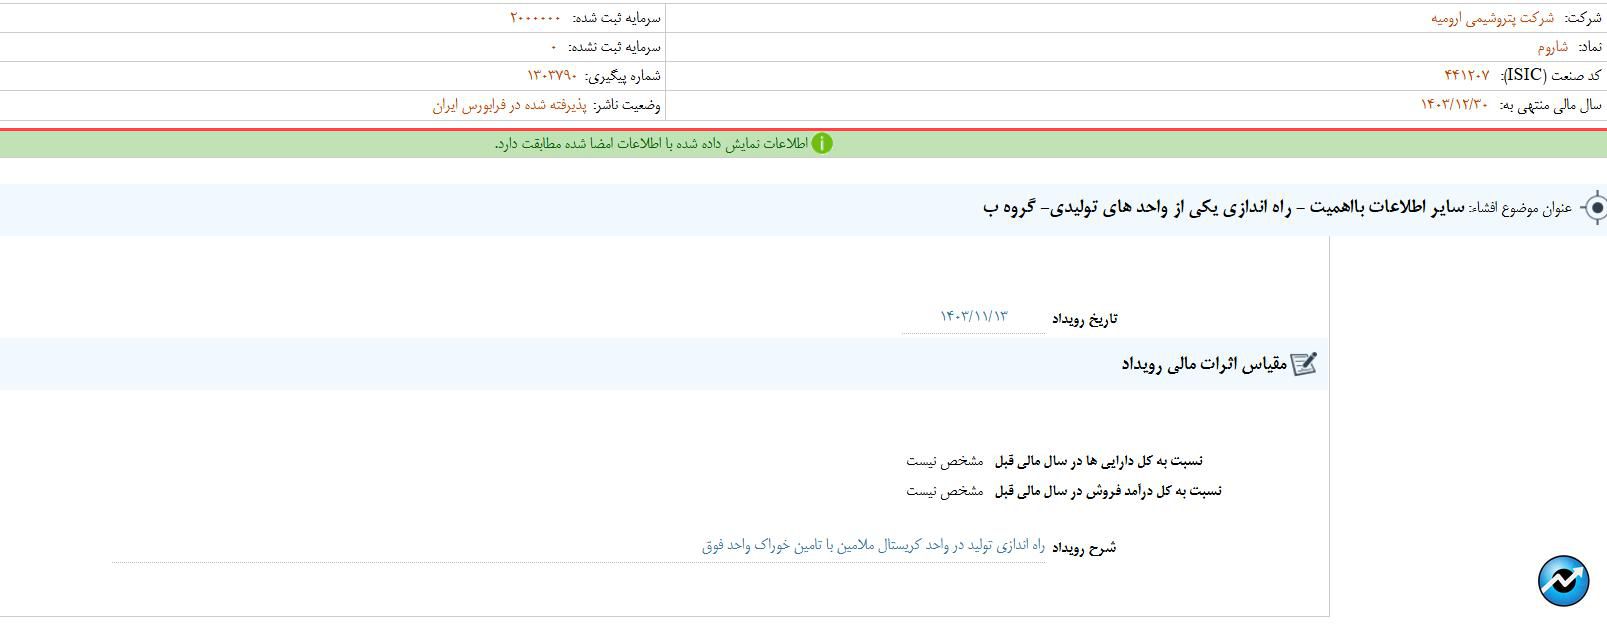1607x624 pixels.
Task: Click unregistered capital value ۰
Action: [x=554, y=47]
